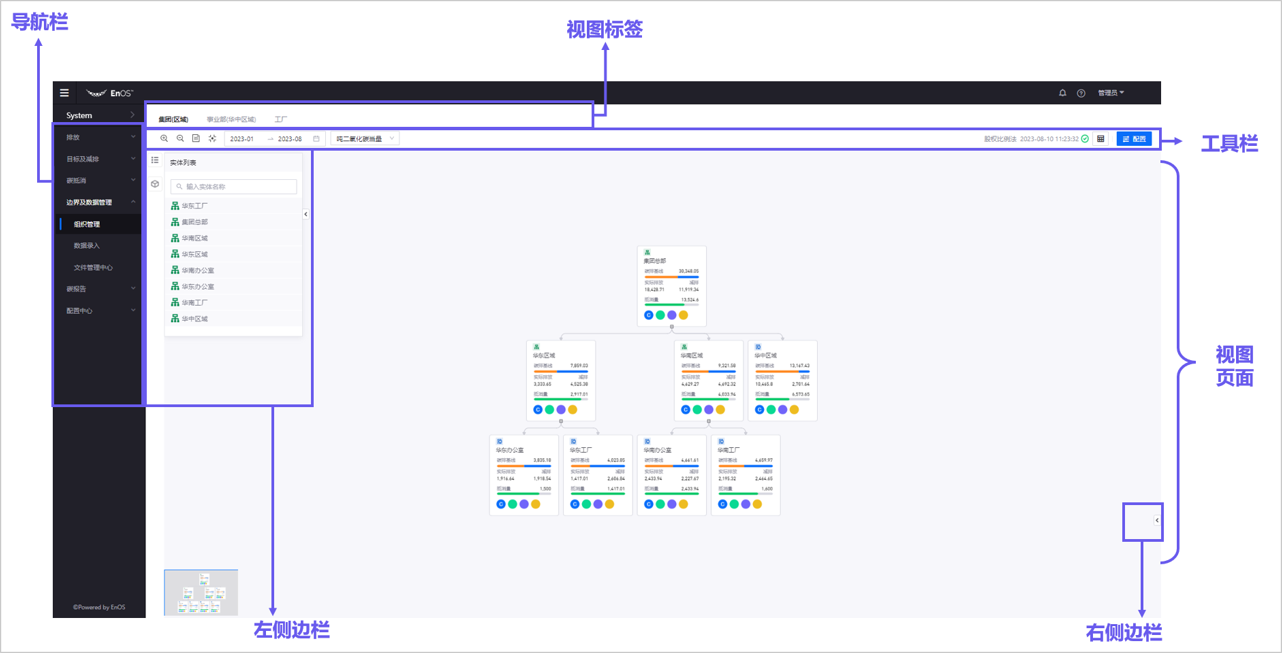The image size is (1282, 653).
Task: Click the 股权比例法 label in toolbar
Action: click(x=1000, y=139)
